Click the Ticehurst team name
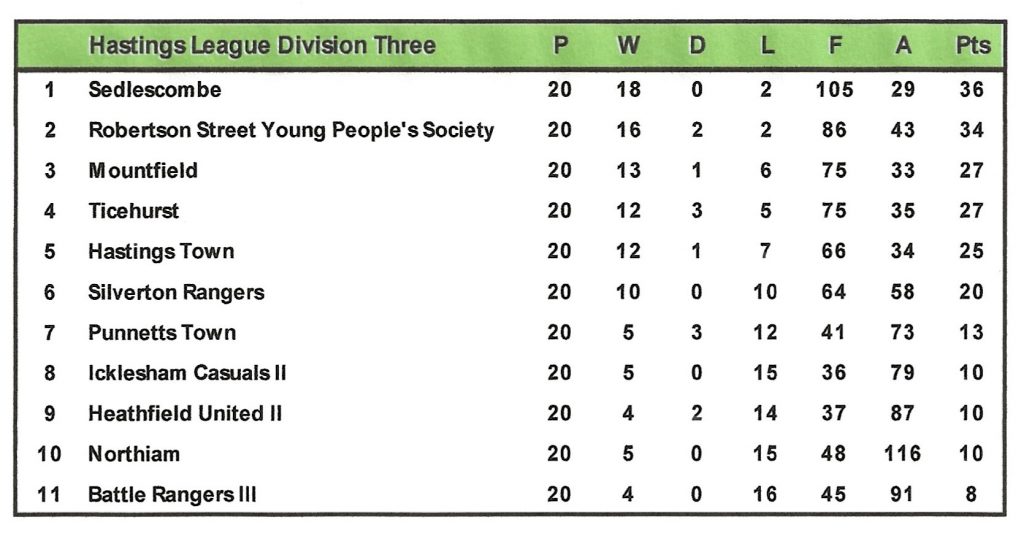 point(134,211)
